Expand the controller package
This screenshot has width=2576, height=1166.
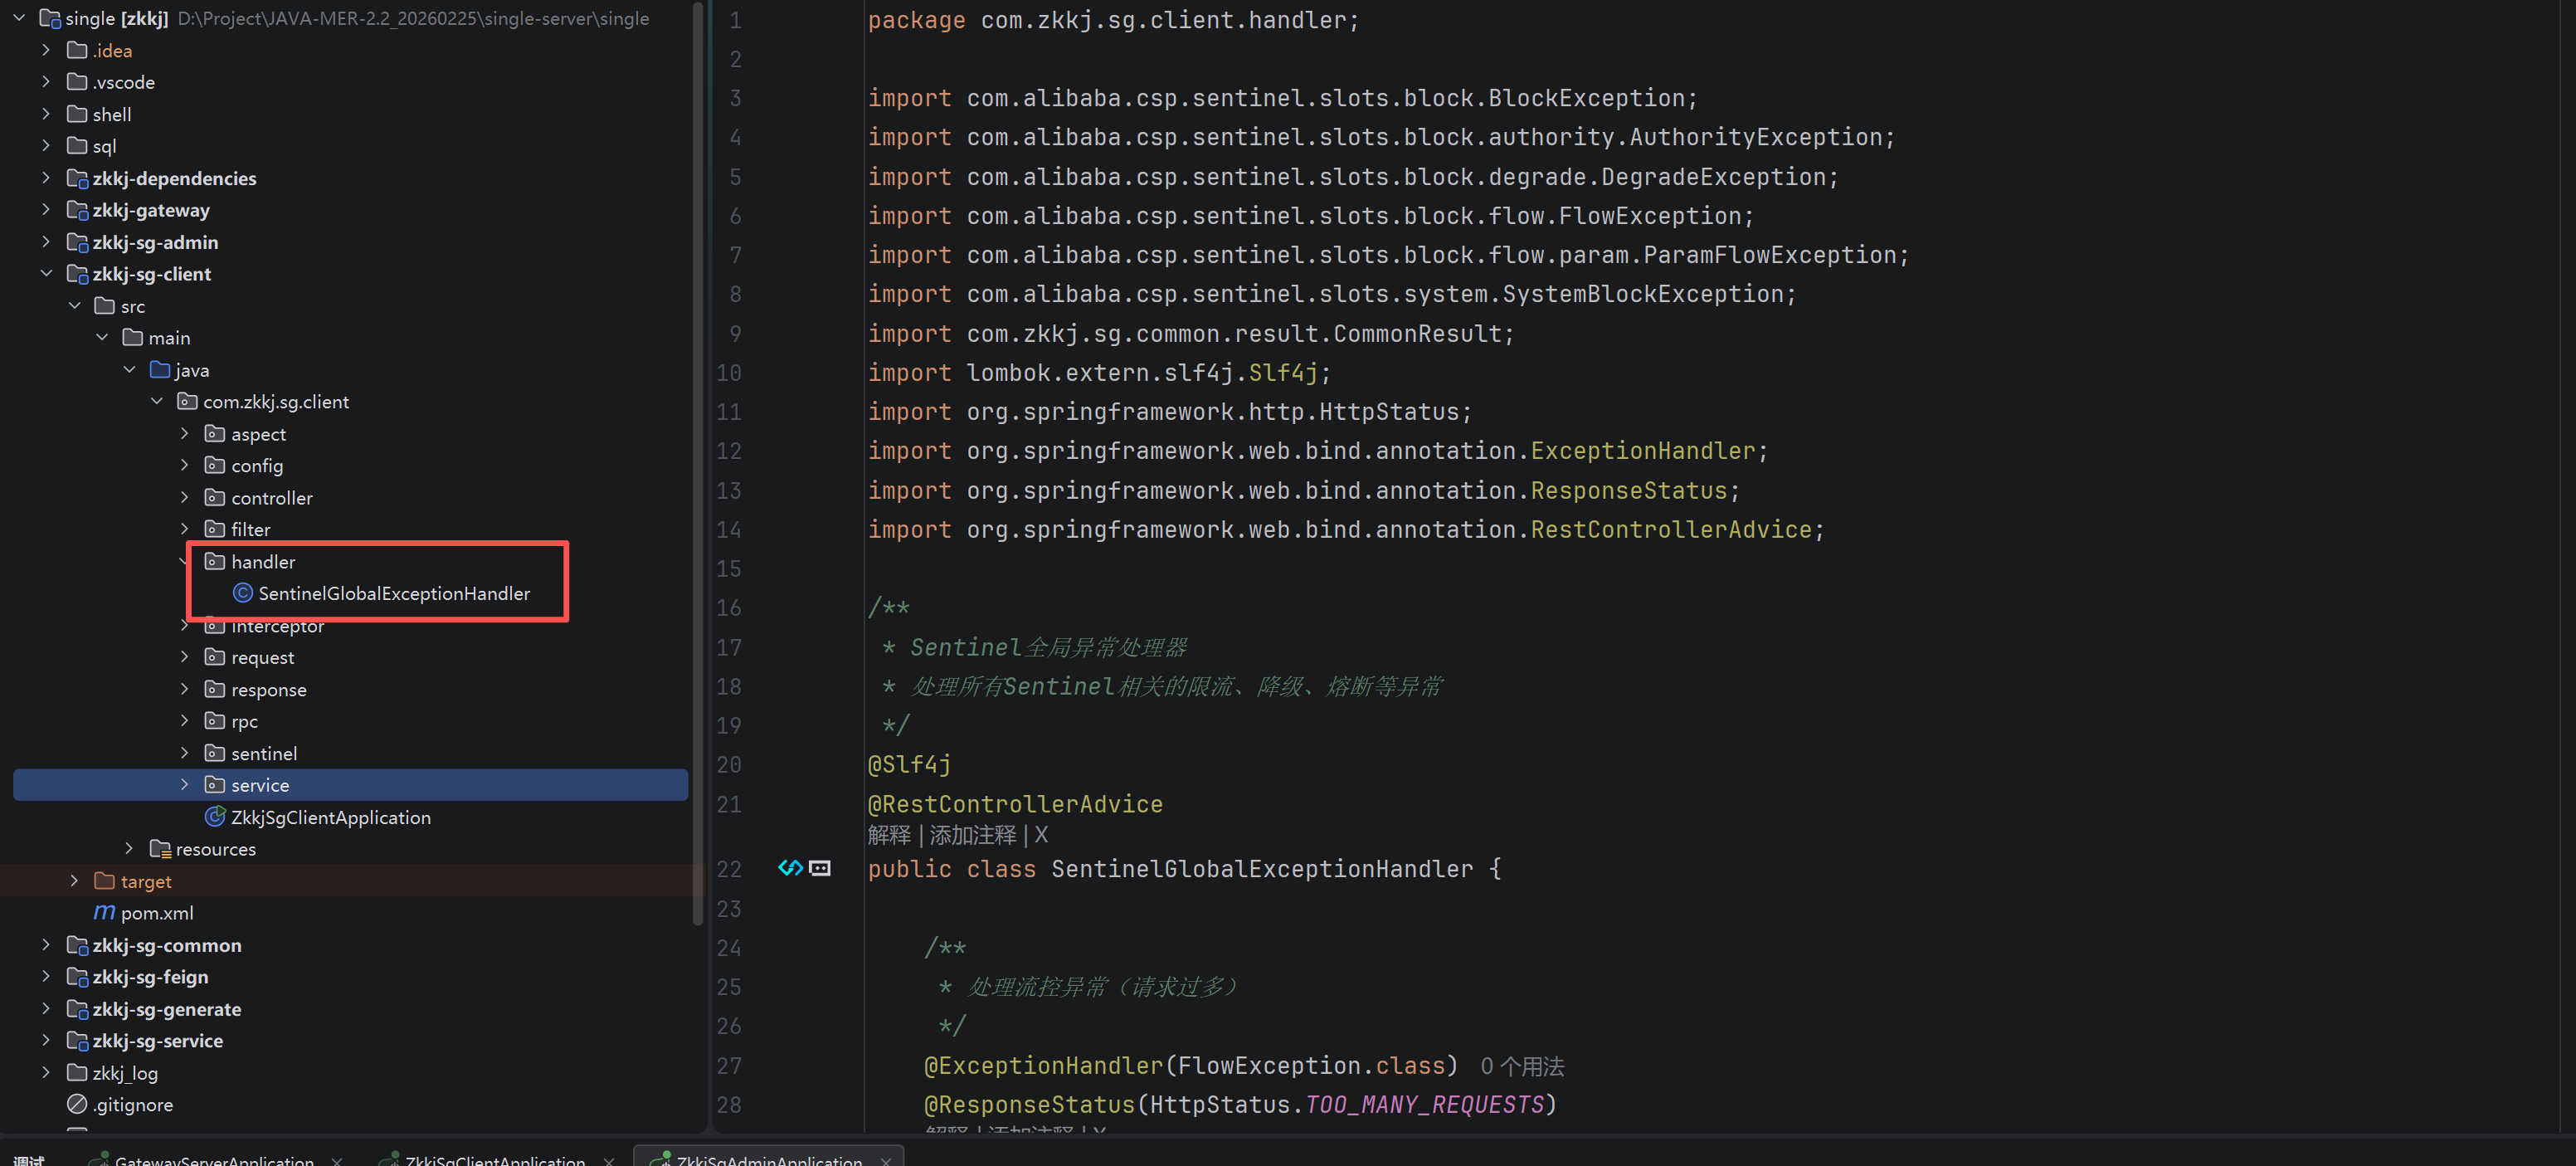coord(184,497)
